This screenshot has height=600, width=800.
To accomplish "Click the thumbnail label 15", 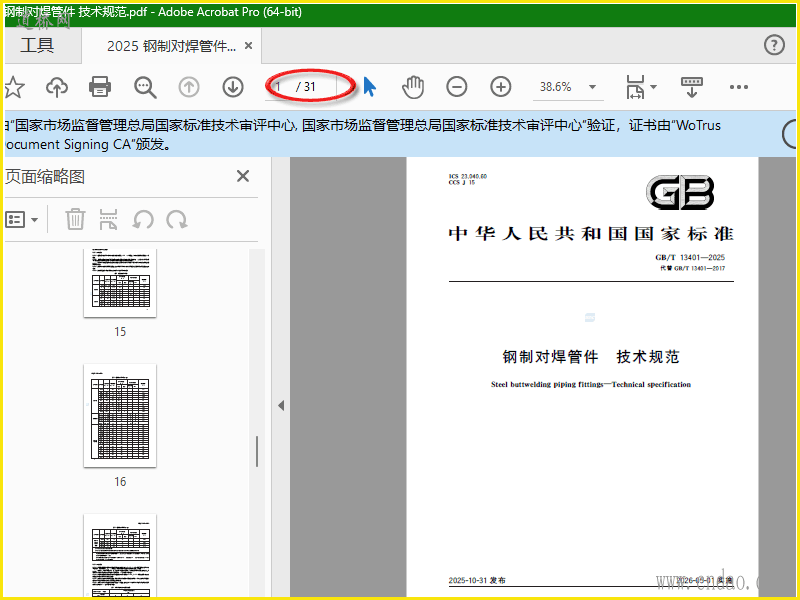I will 120,332.
